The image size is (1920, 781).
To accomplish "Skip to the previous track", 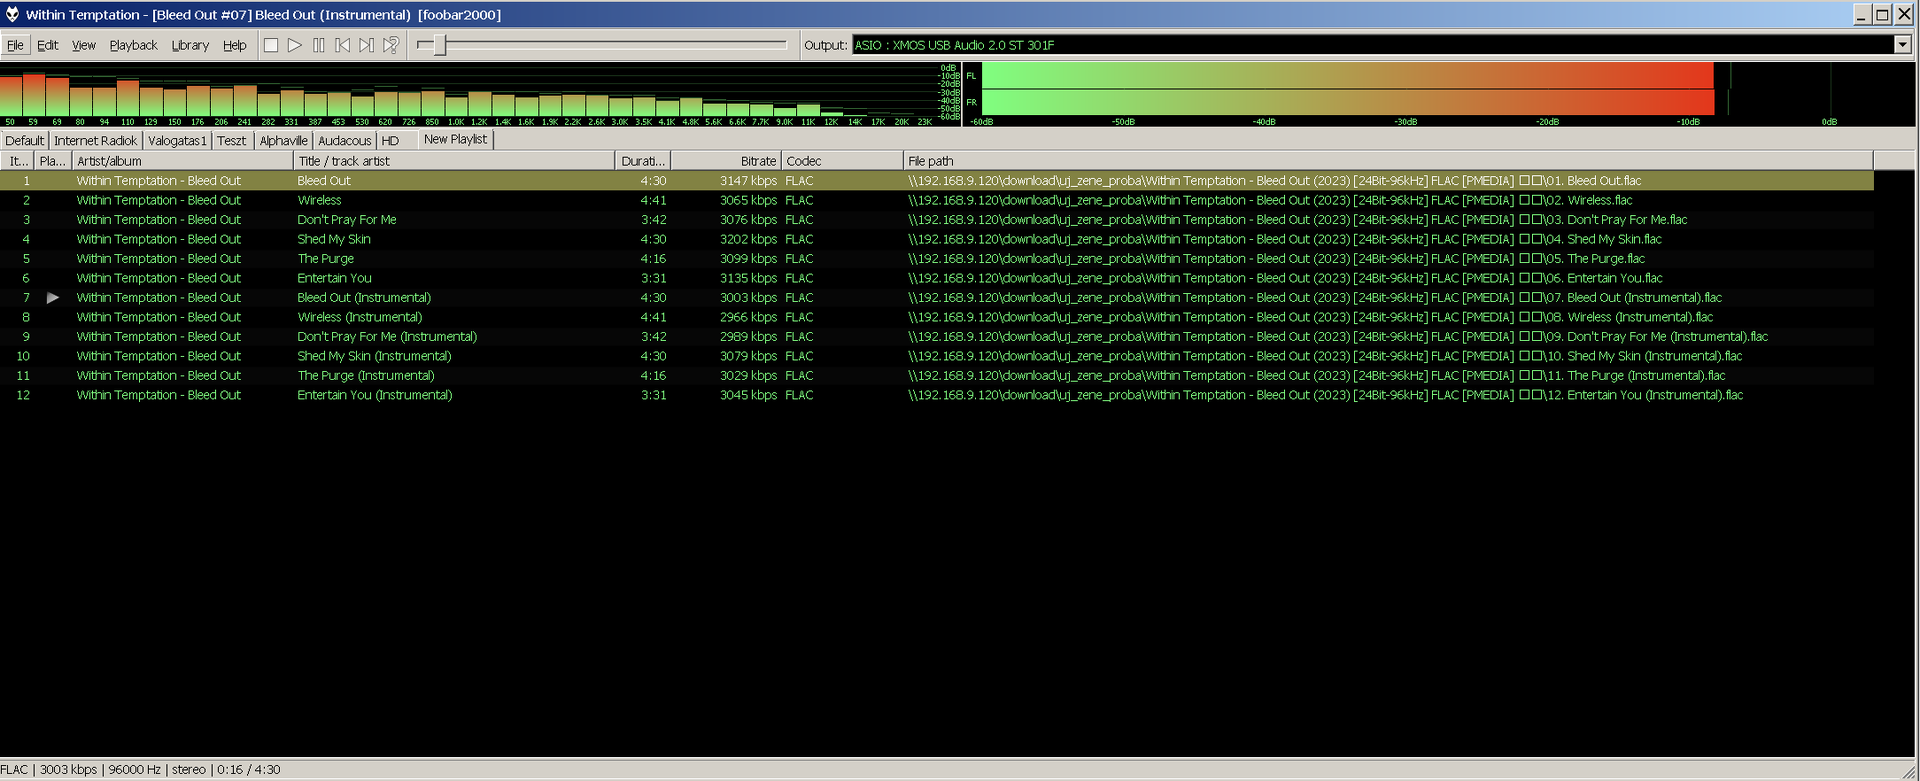I will [342, 45].
